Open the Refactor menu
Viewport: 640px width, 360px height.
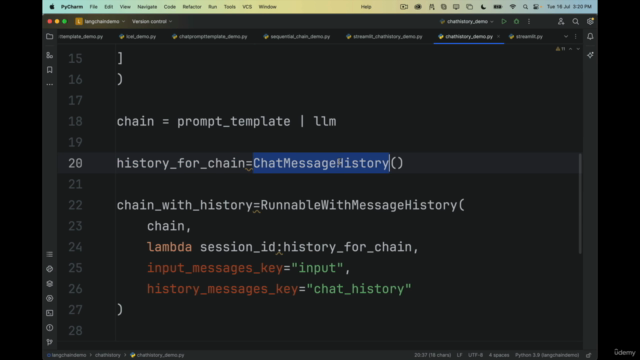(192, 7)
